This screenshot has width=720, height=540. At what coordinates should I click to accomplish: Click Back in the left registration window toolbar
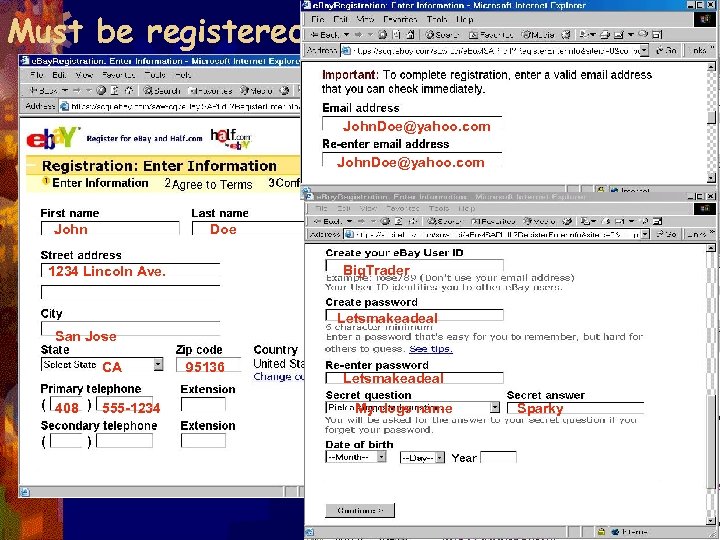pos(43,90)
